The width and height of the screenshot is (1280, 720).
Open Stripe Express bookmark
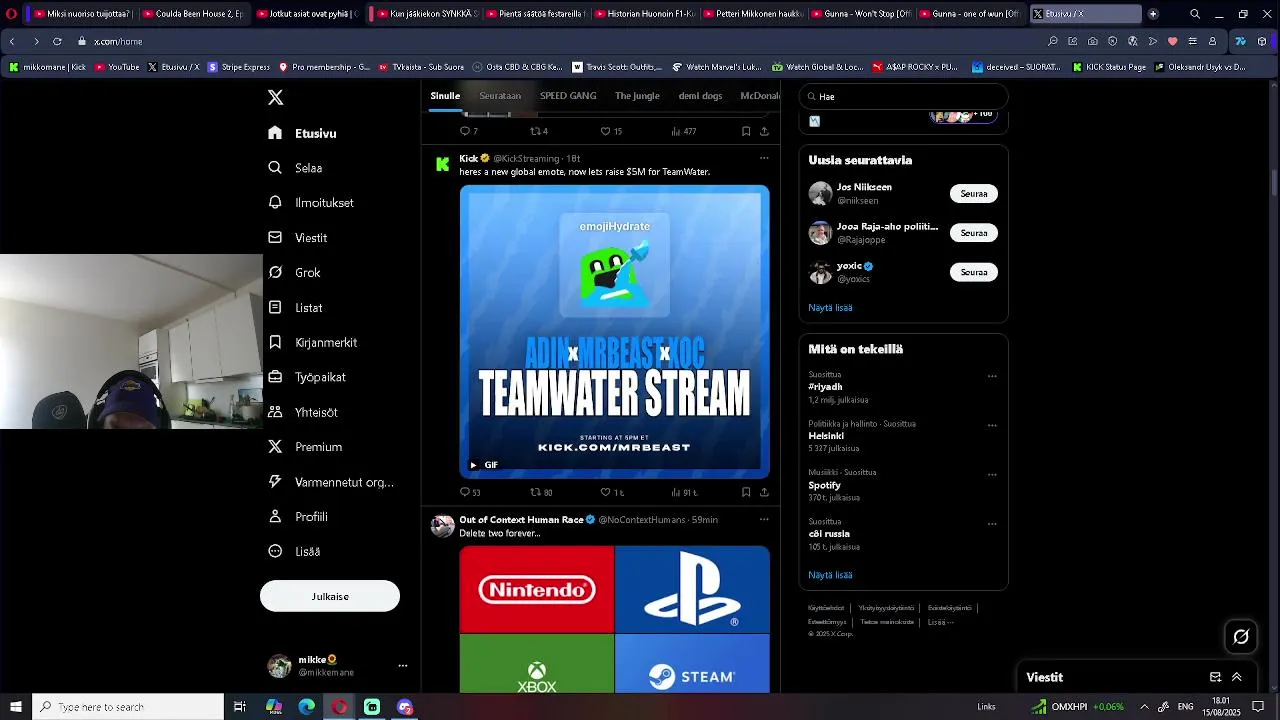tap(238, 67)
